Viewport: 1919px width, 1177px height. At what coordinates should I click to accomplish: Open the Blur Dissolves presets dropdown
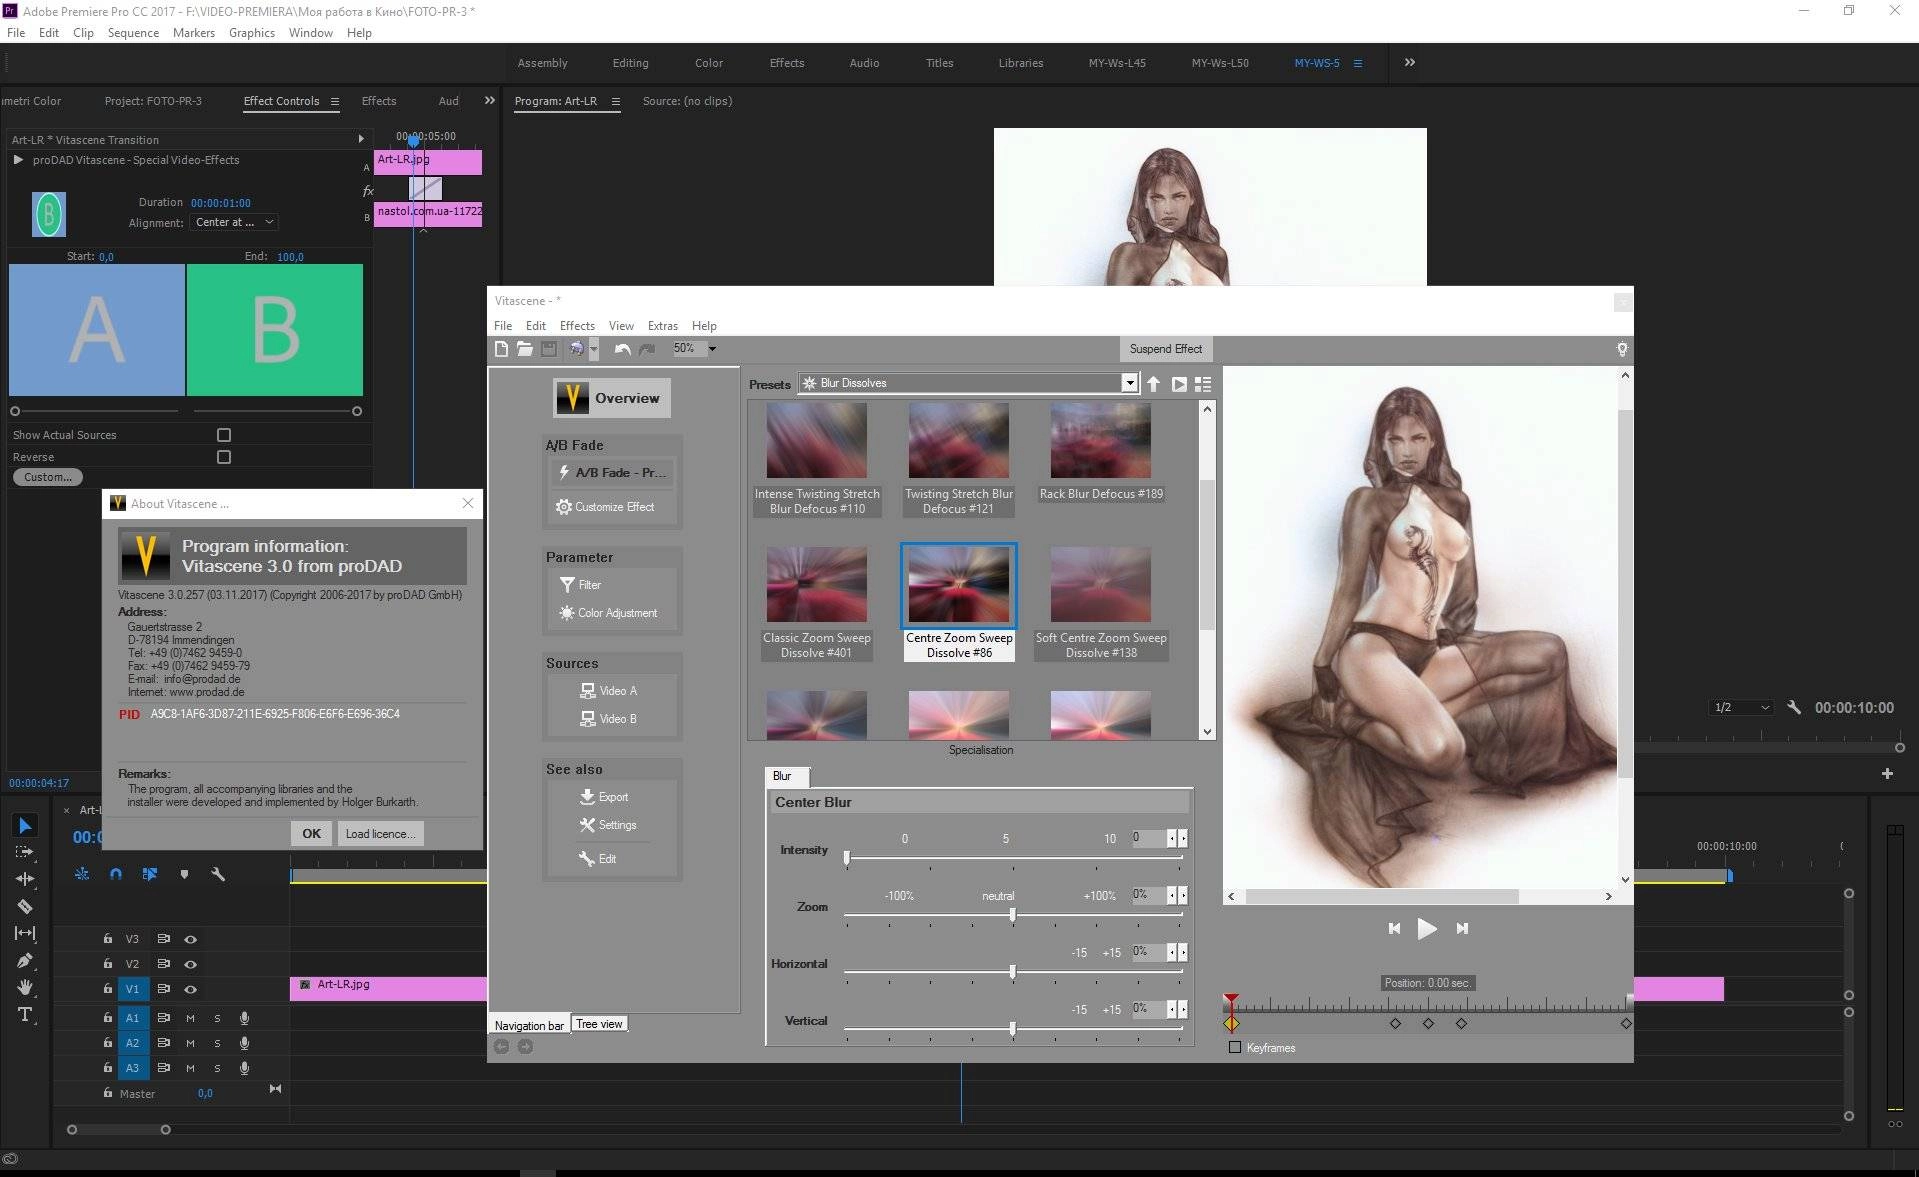tap(968, 383)
